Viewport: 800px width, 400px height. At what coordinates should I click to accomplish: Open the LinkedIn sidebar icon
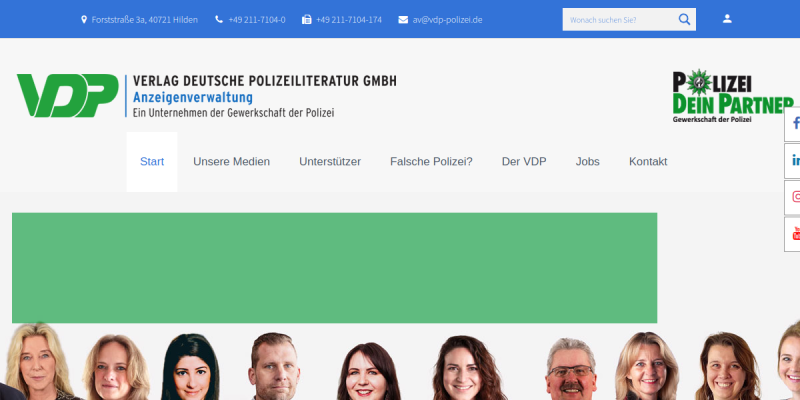click(x=794, y=160)
